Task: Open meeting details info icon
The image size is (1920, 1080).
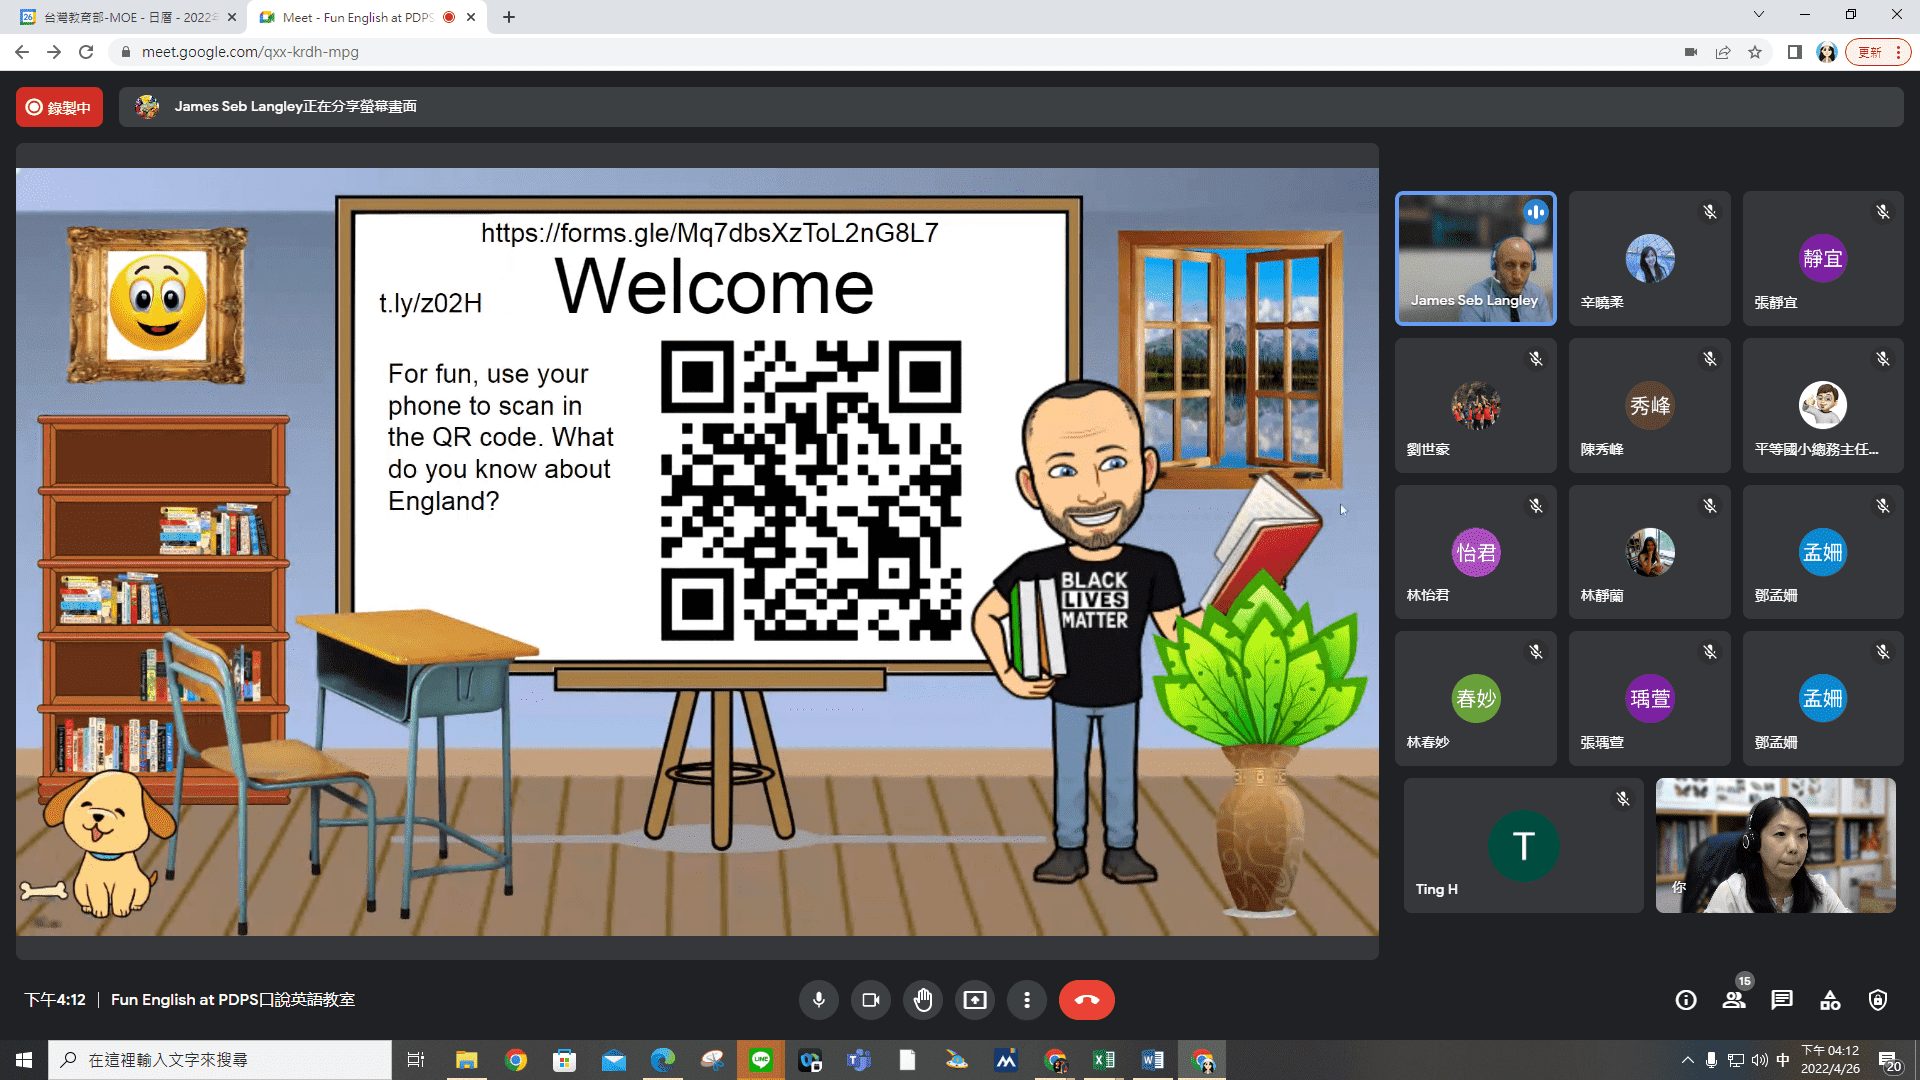Action: (1686, 1000)
